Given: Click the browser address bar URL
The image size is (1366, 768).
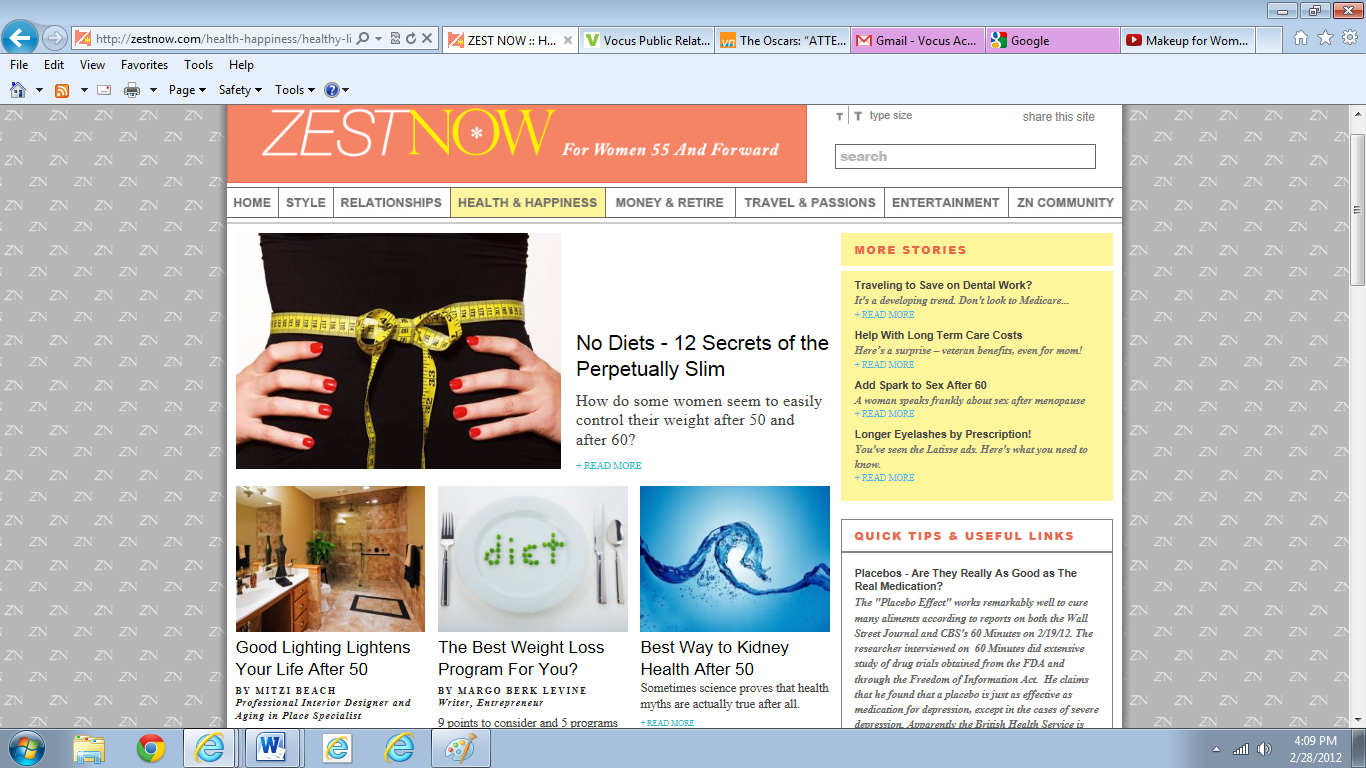Looking at the screenshot, I should coord(224,39).
